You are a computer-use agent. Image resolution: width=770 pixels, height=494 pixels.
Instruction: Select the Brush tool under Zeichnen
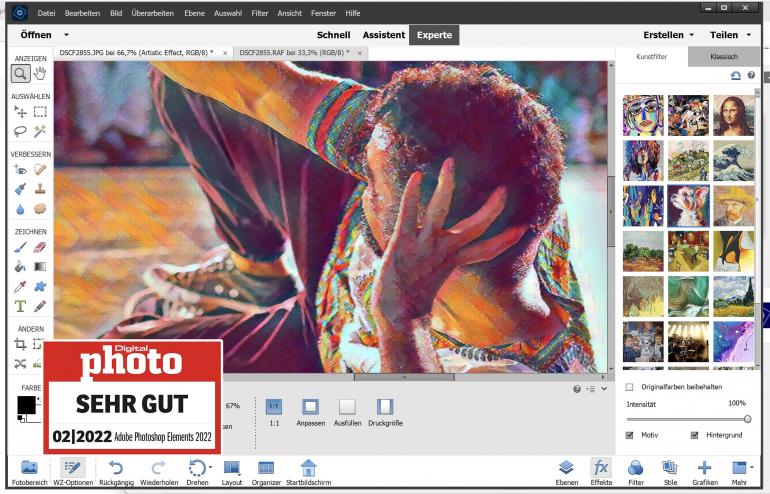[20, 247]
